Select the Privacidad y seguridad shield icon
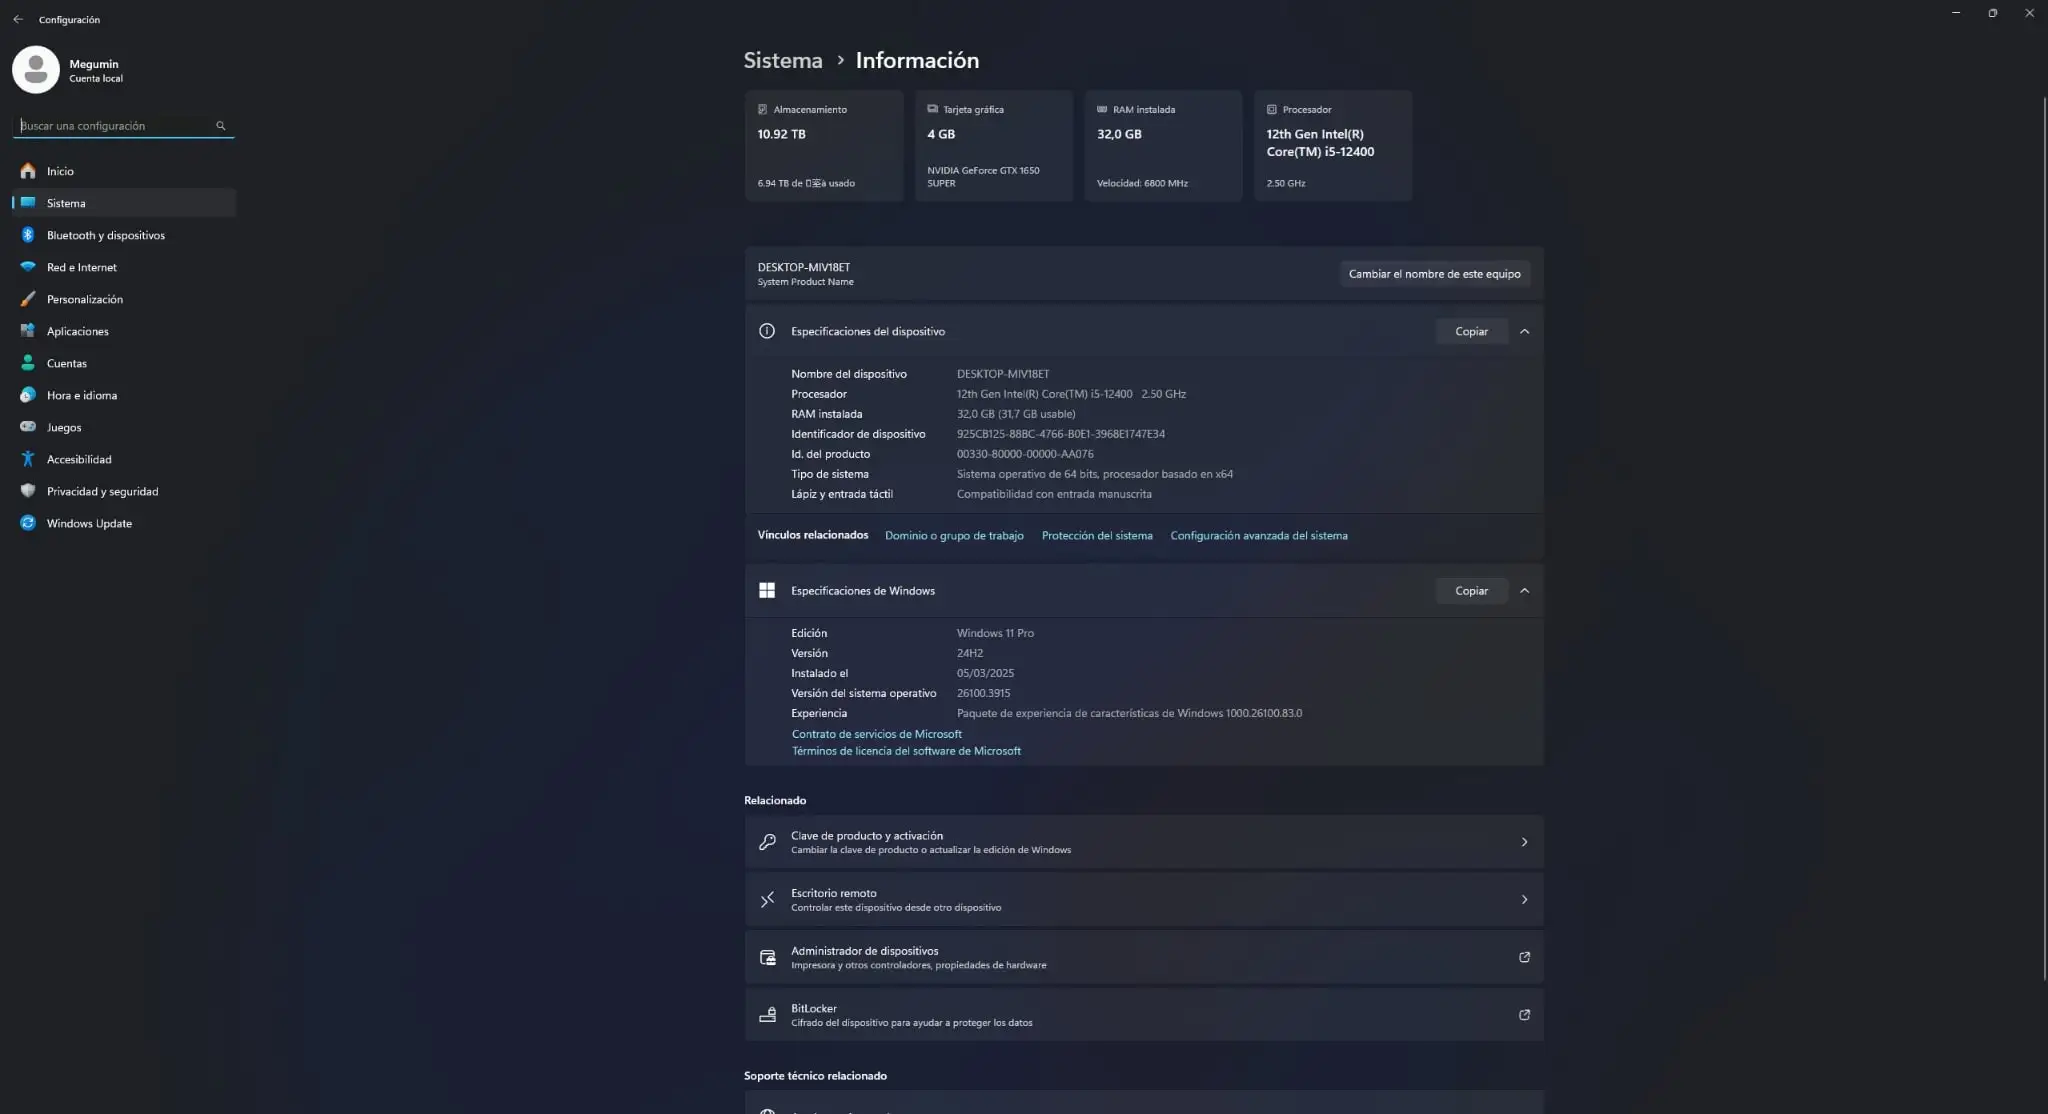2048x1114 pixels. coord(28,491)
